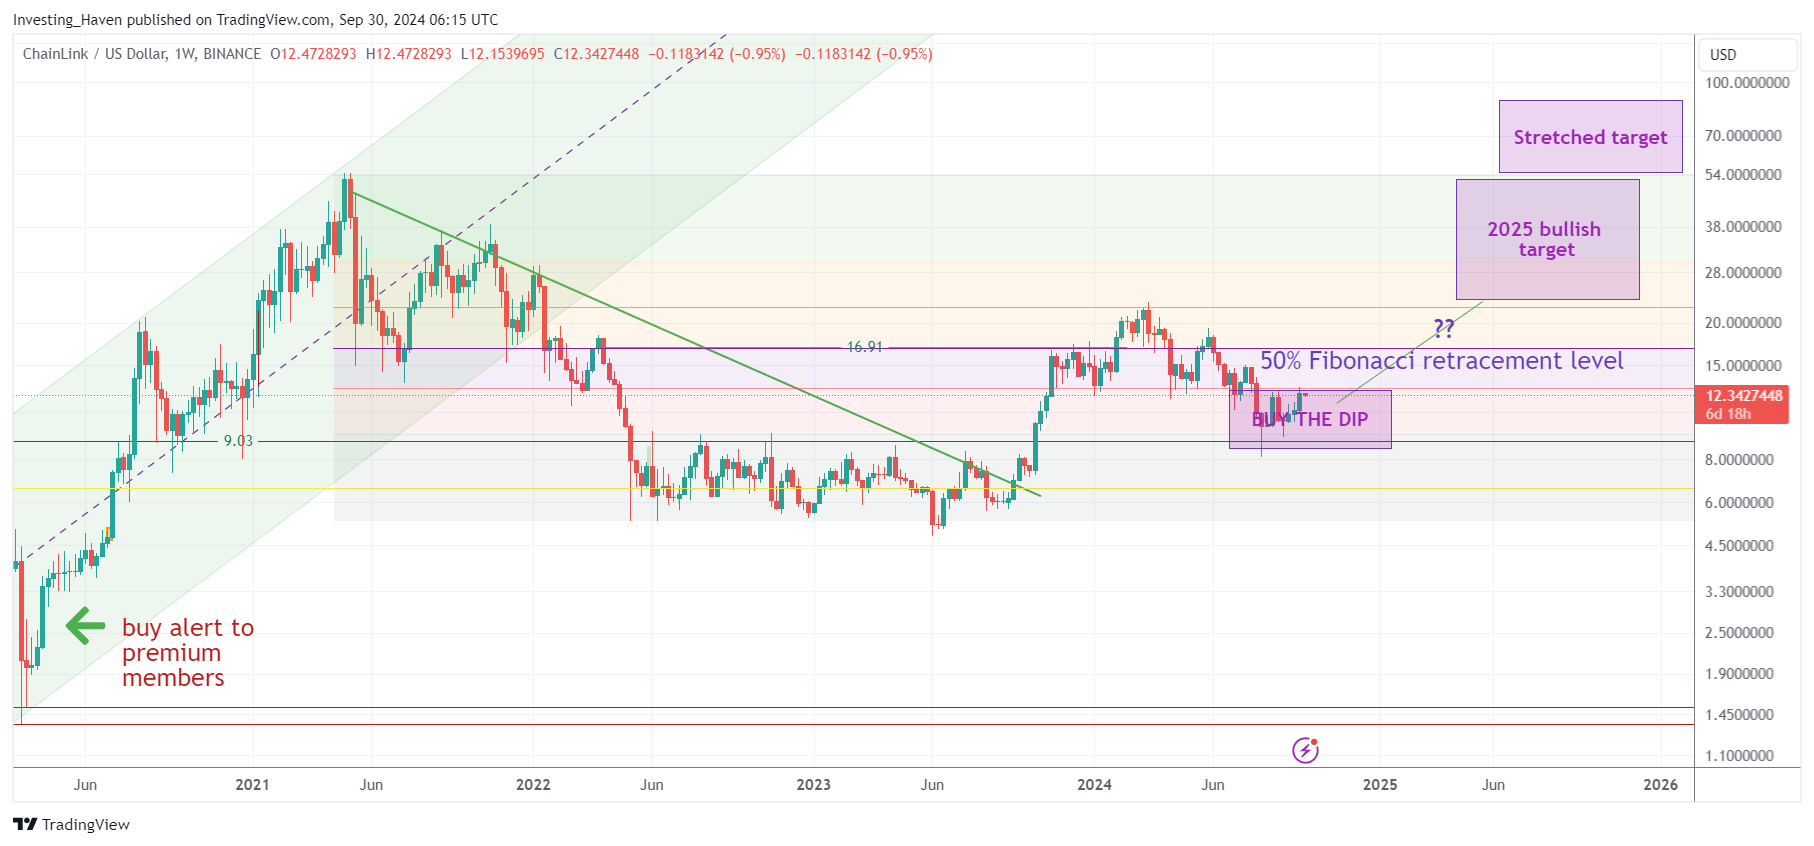Click the 16.91 level label
This screenshot has height=846, width=1814.
865,347
